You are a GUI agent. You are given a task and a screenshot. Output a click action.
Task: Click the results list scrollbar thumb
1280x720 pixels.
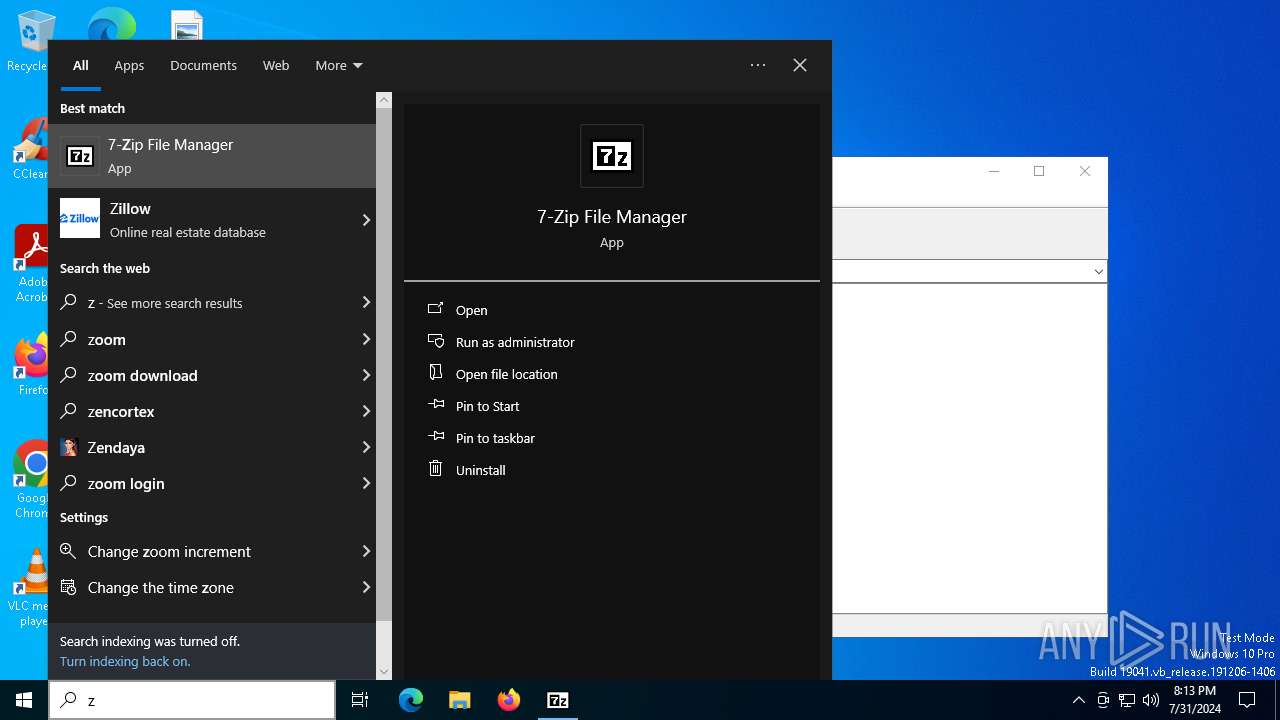[x=384, y=364]
